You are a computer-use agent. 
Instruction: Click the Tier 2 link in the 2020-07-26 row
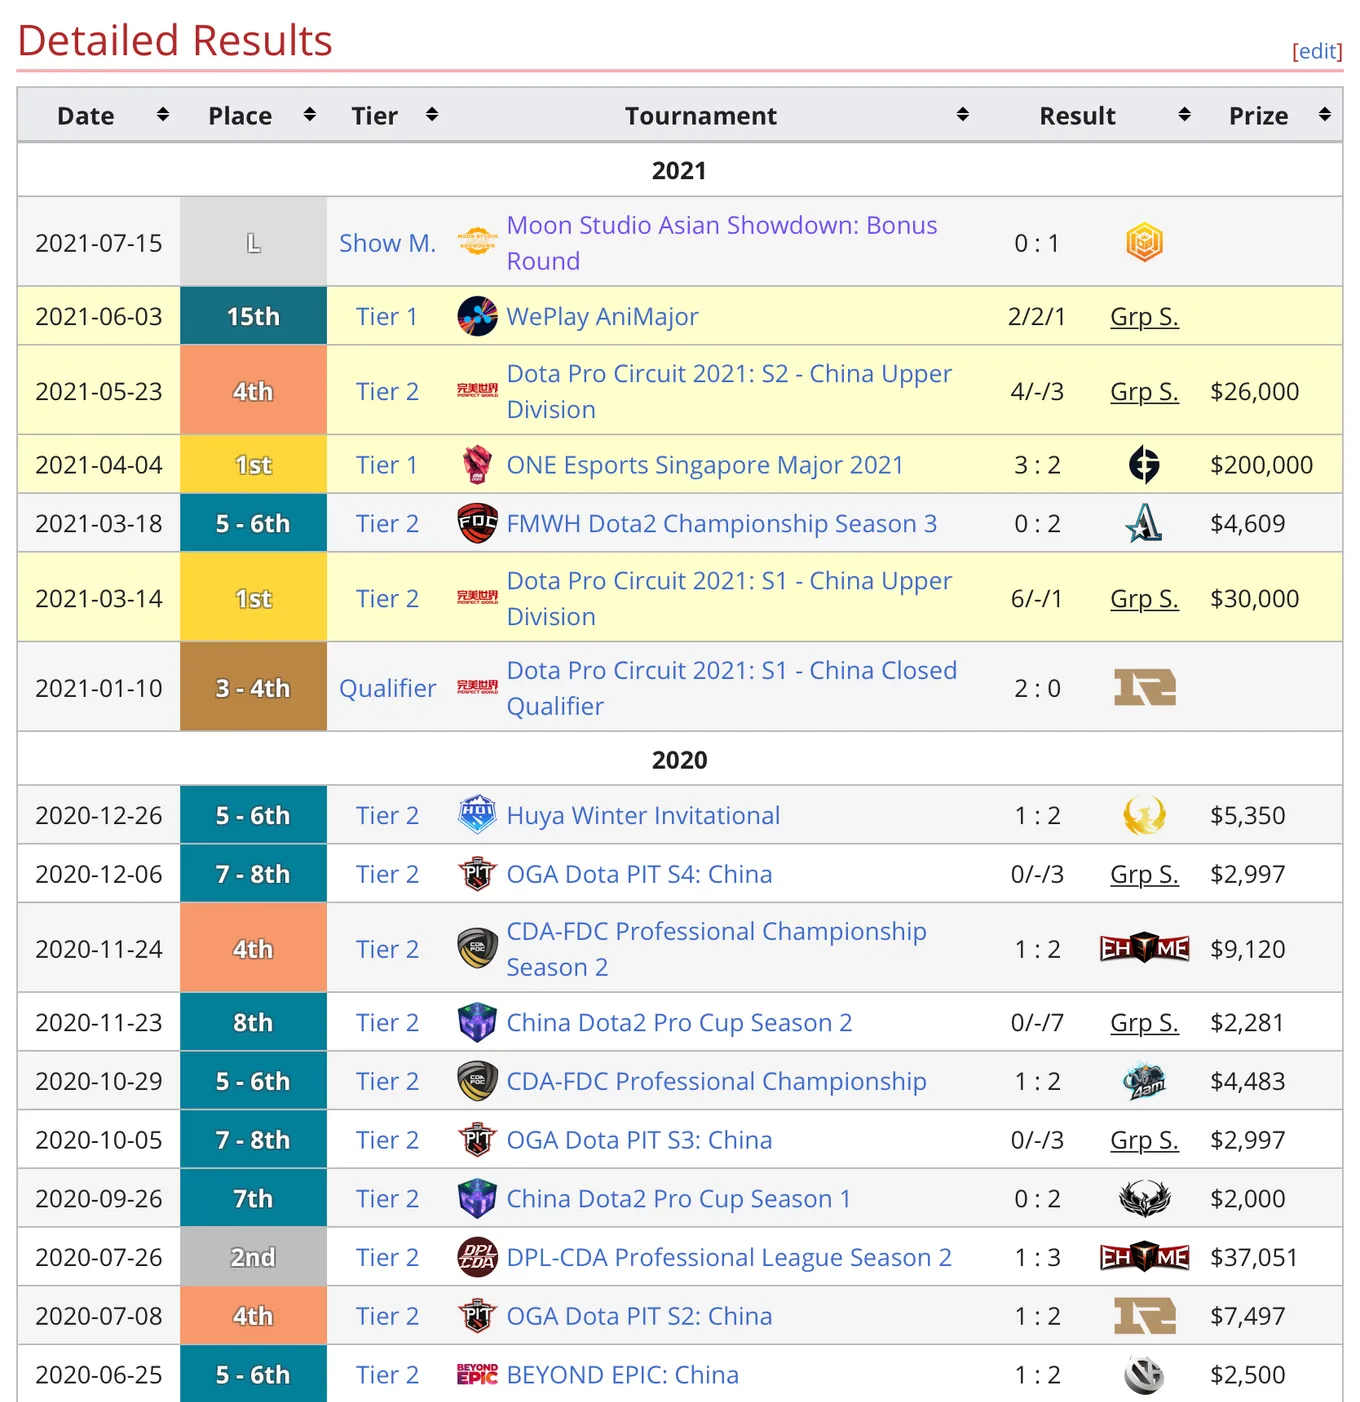387,1258
